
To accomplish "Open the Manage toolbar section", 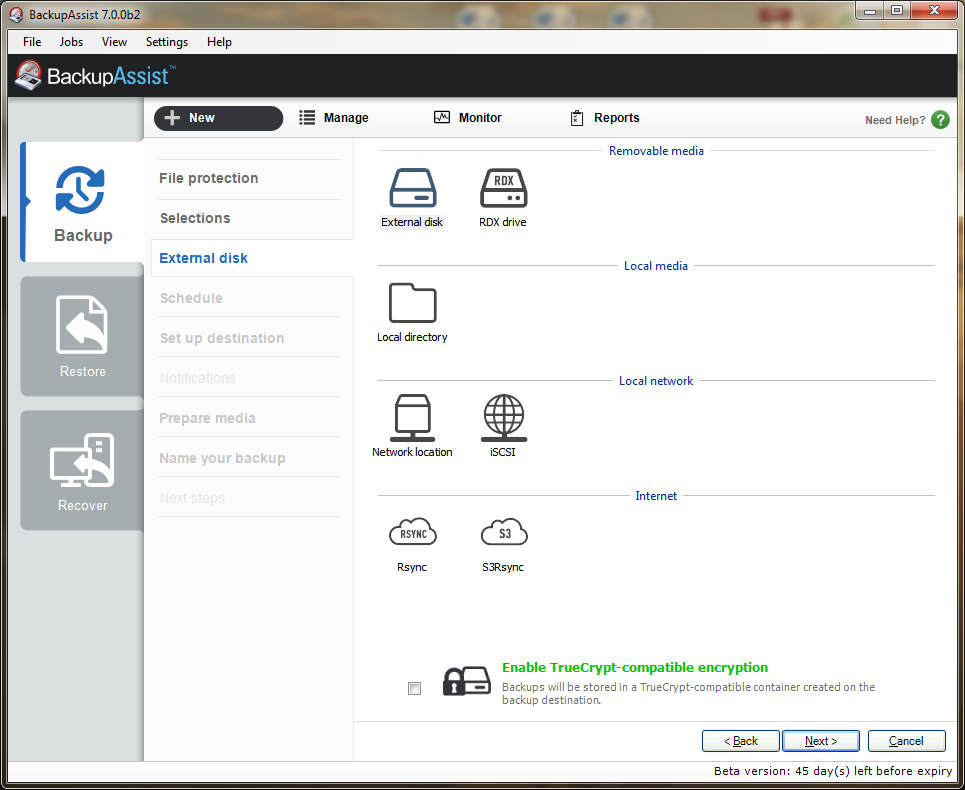I will click(x=334, y=118).
